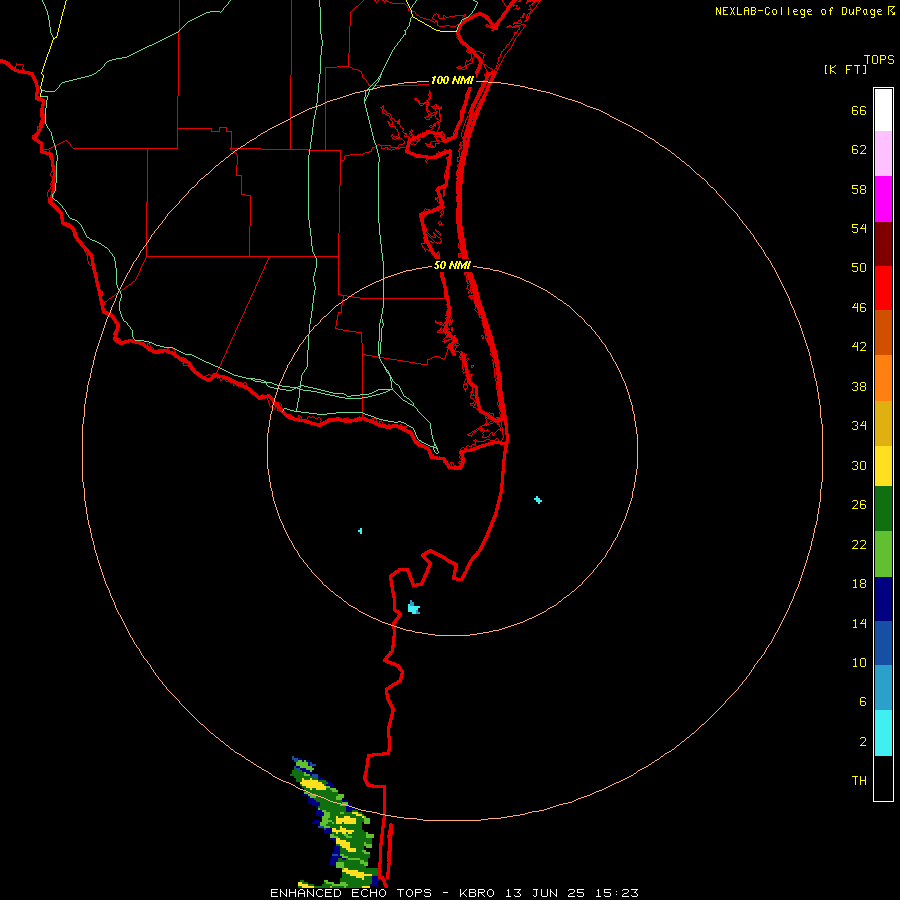Click the legend value 62
The image size is (900, 900).
pos(859,150)
